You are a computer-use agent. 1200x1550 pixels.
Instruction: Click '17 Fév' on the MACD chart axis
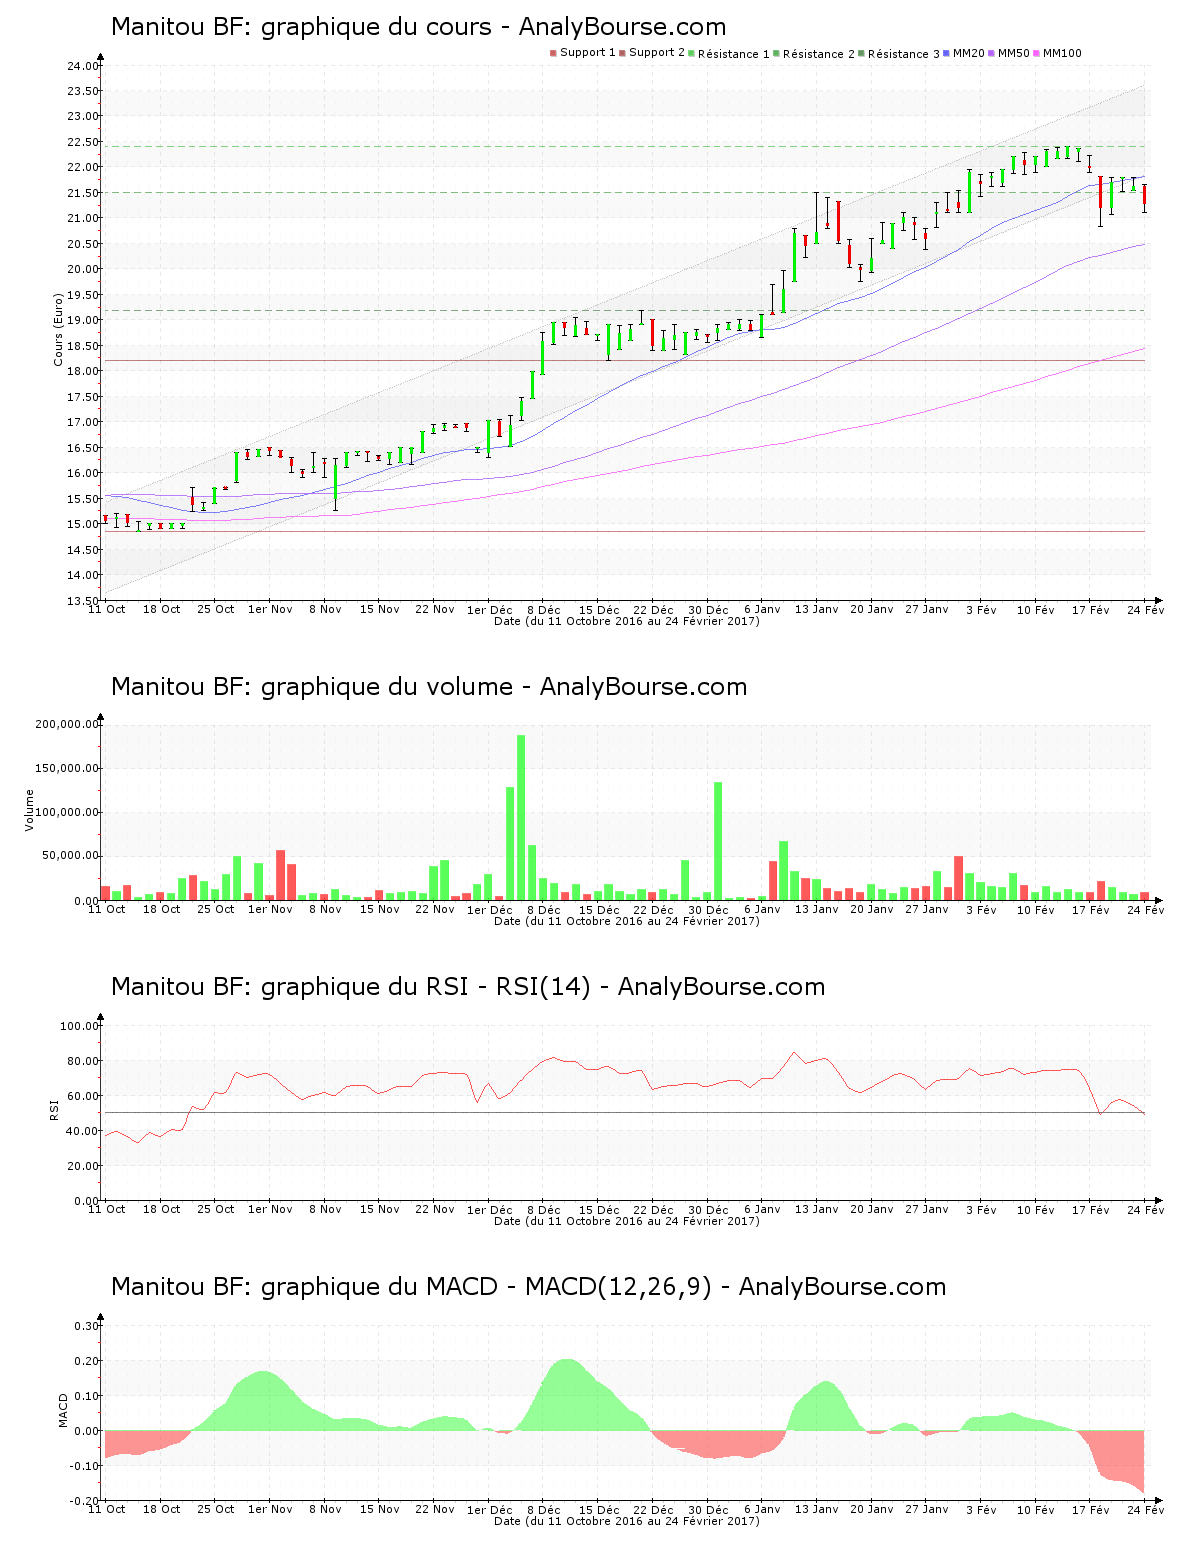tap(1091, 1509)
